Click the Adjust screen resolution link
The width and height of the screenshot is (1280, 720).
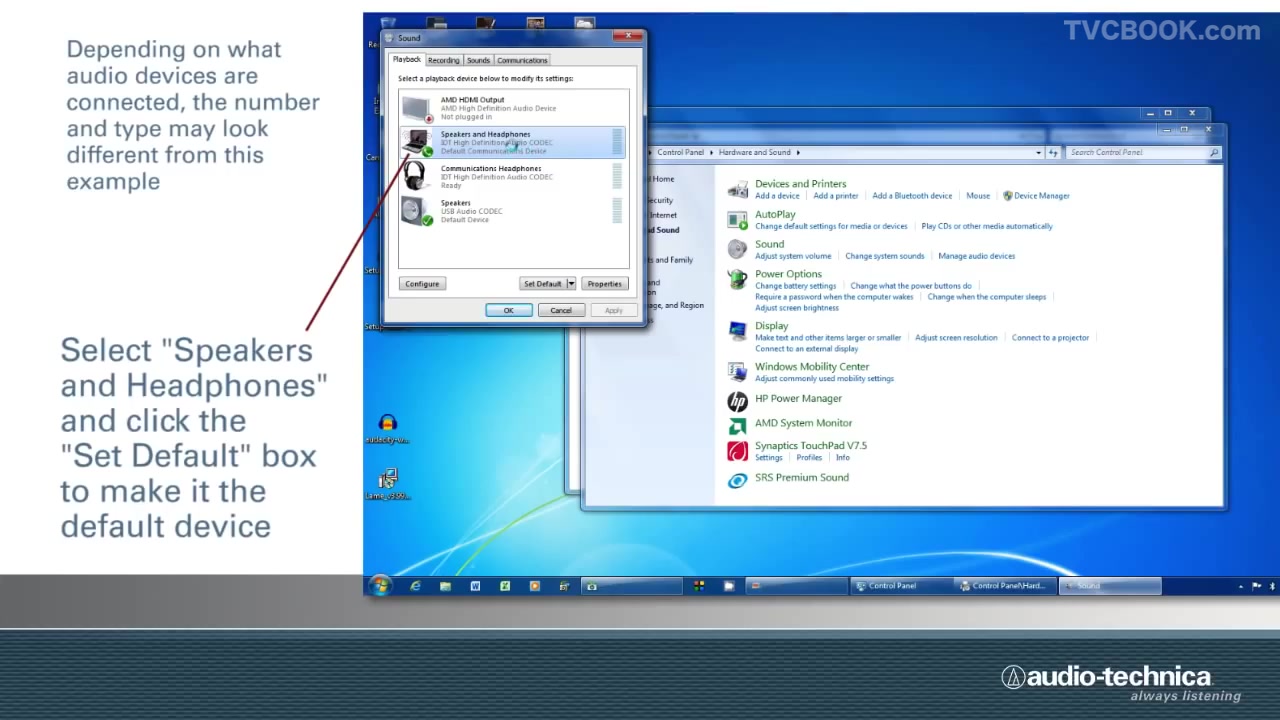956,338
